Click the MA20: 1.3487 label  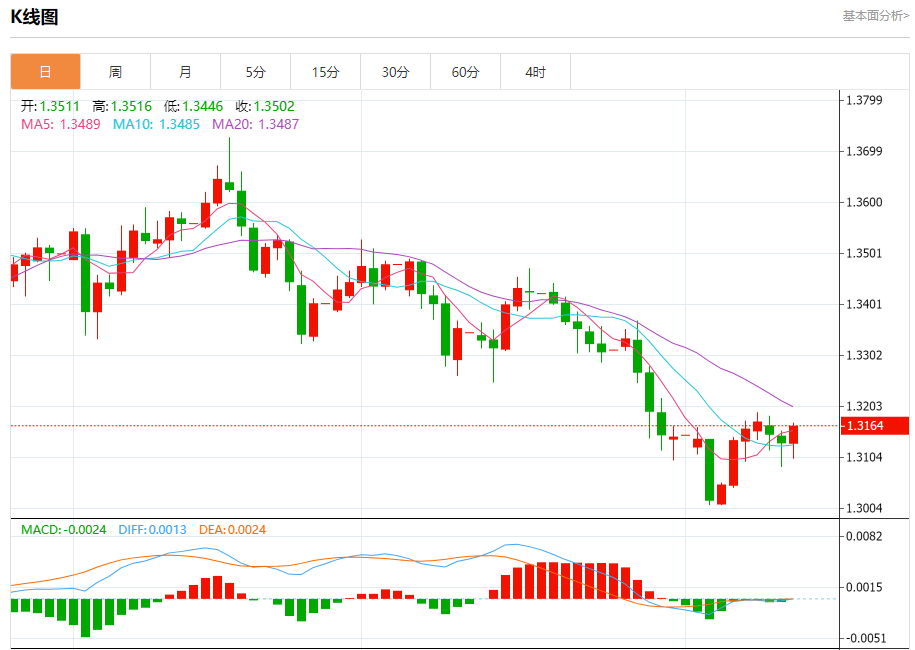(256, 124)
